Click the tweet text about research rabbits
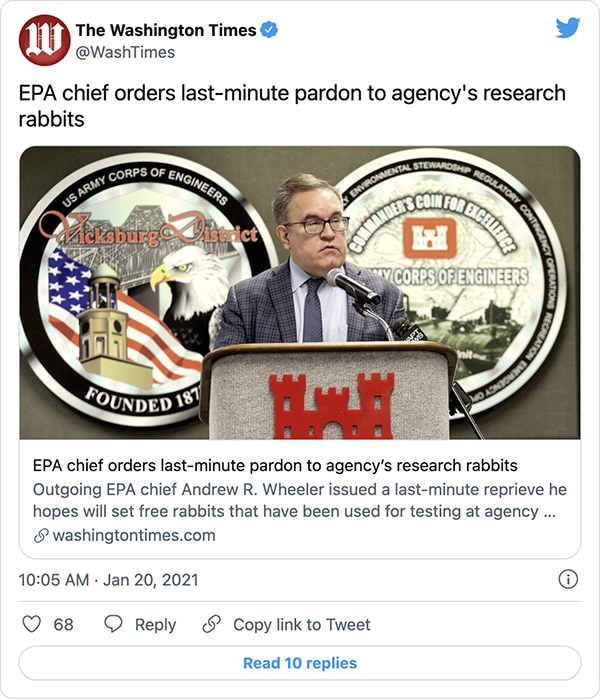 (x=292, y=107)
